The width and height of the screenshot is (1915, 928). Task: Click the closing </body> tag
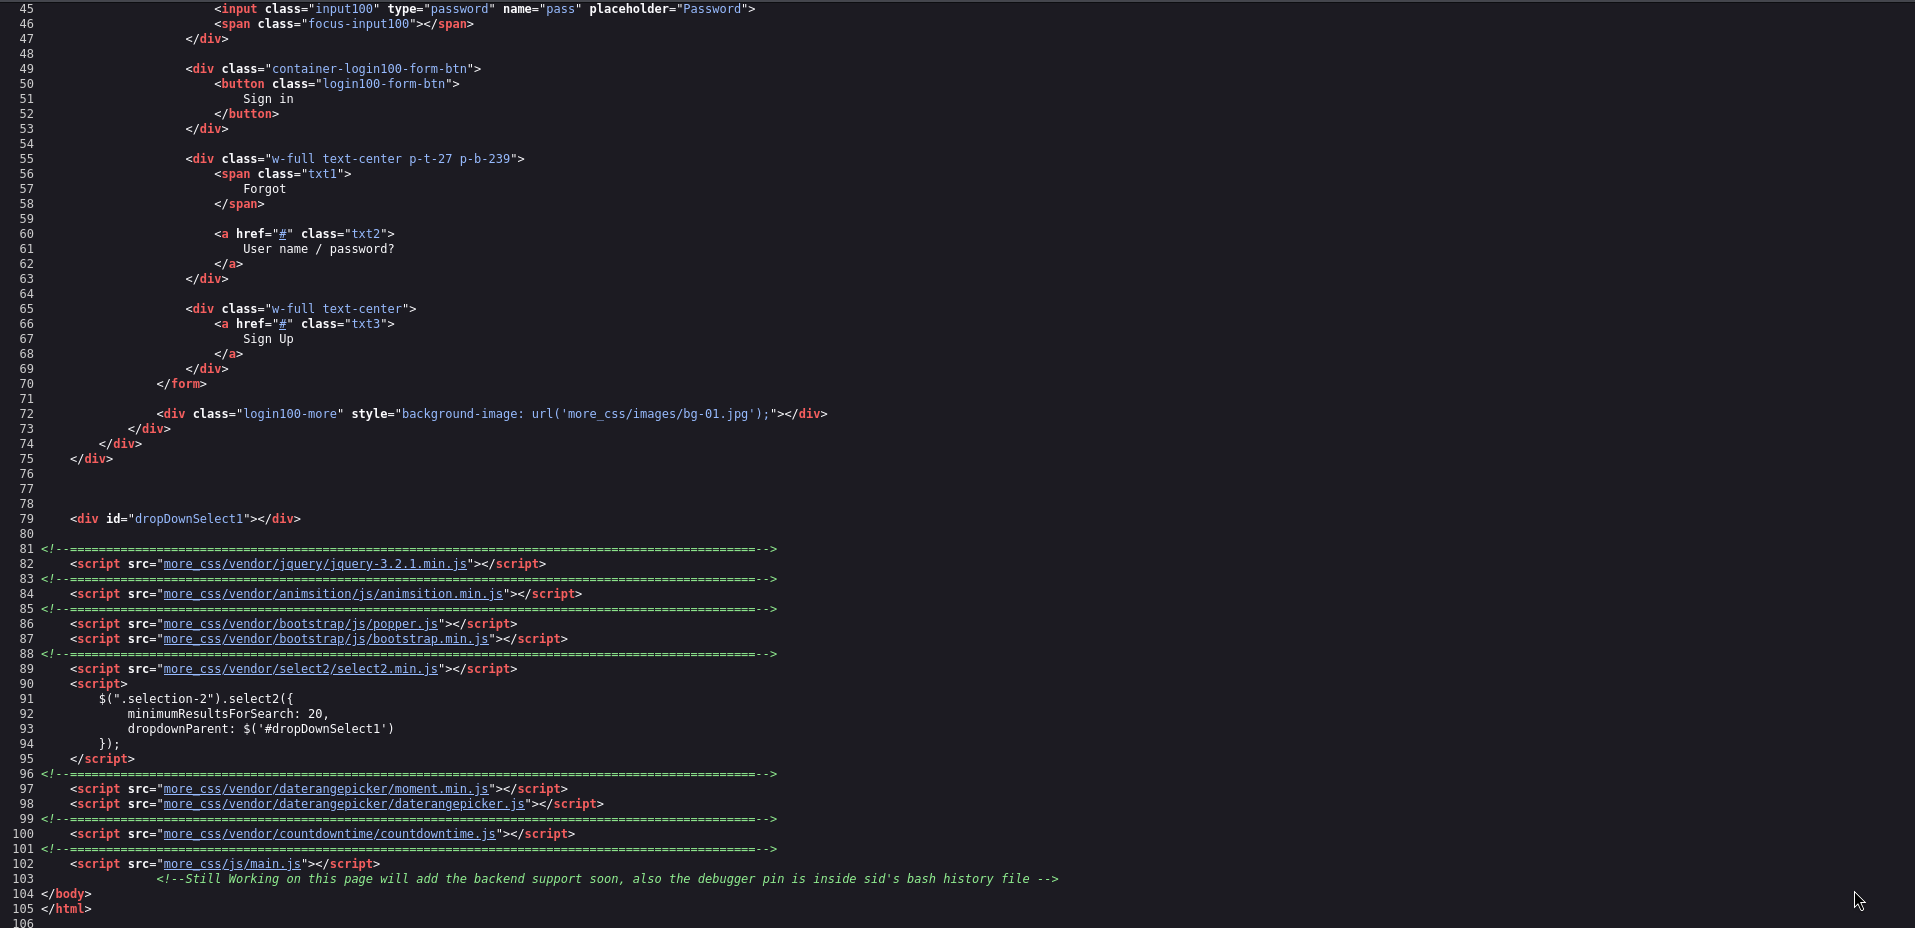(66, 894)
